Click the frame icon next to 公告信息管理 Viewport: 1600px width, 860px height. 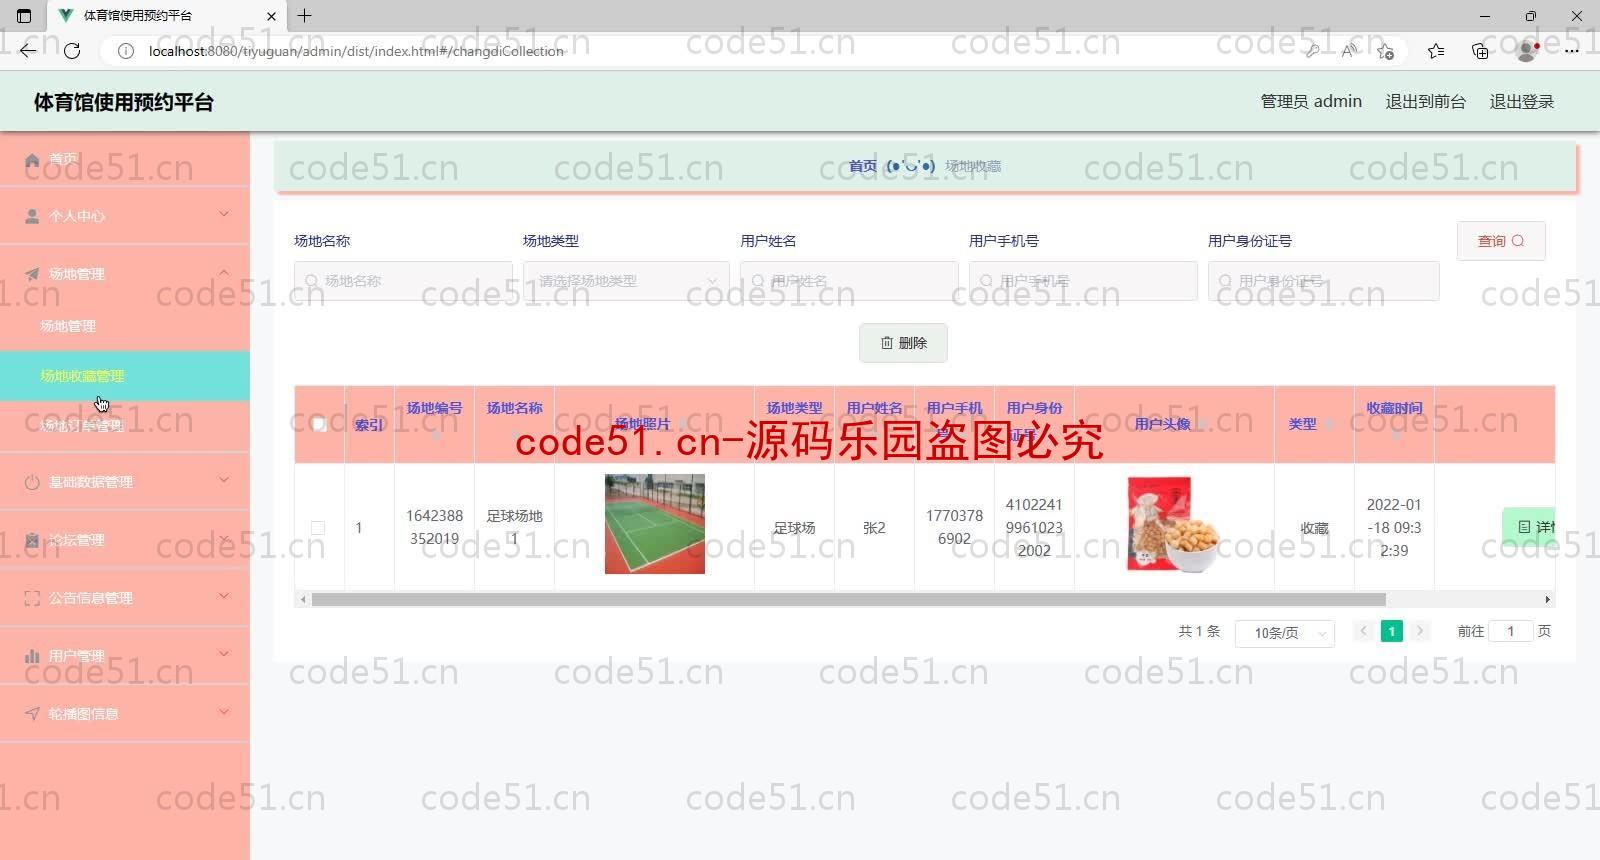32,598
